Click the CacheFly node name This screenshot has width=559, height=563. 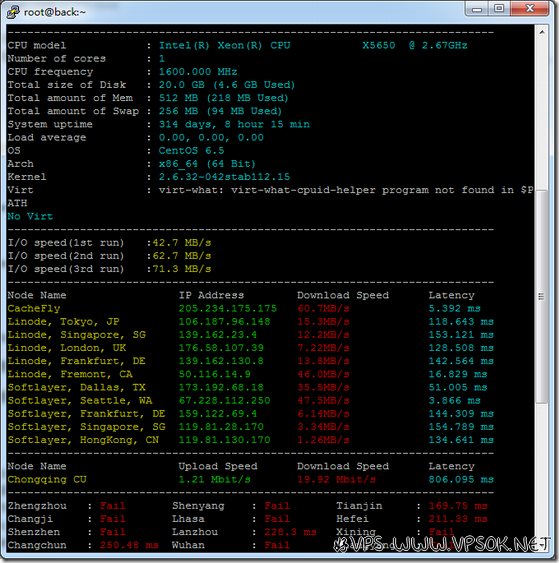pos(34,308)
